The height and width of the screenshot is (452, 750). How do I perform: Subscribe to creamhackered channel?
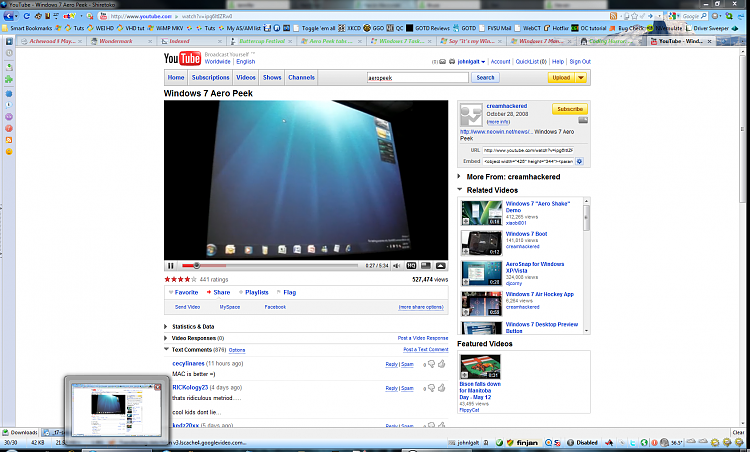pyautogui.click(x=570, y=109)
